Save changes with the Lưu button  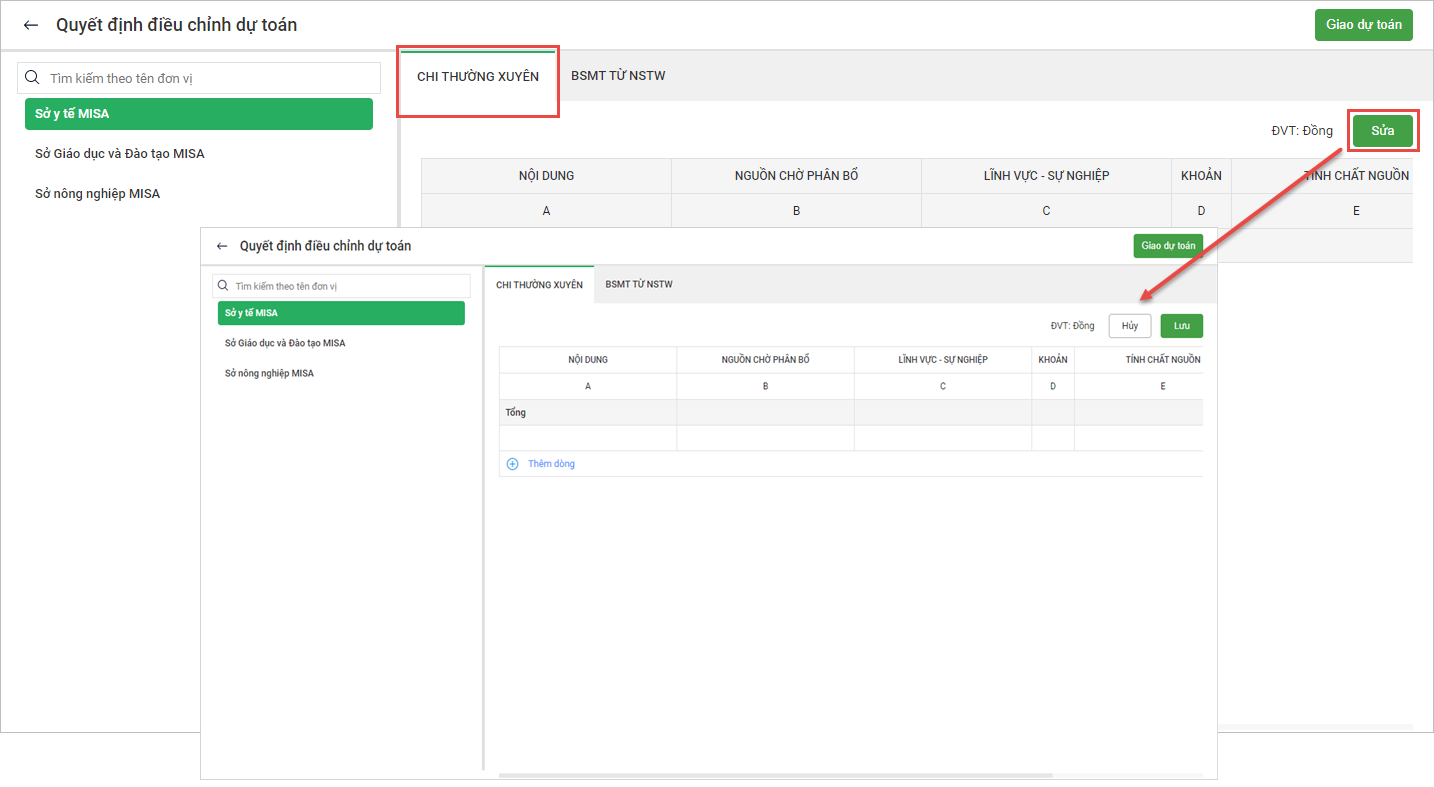(x=1181, y=326)
